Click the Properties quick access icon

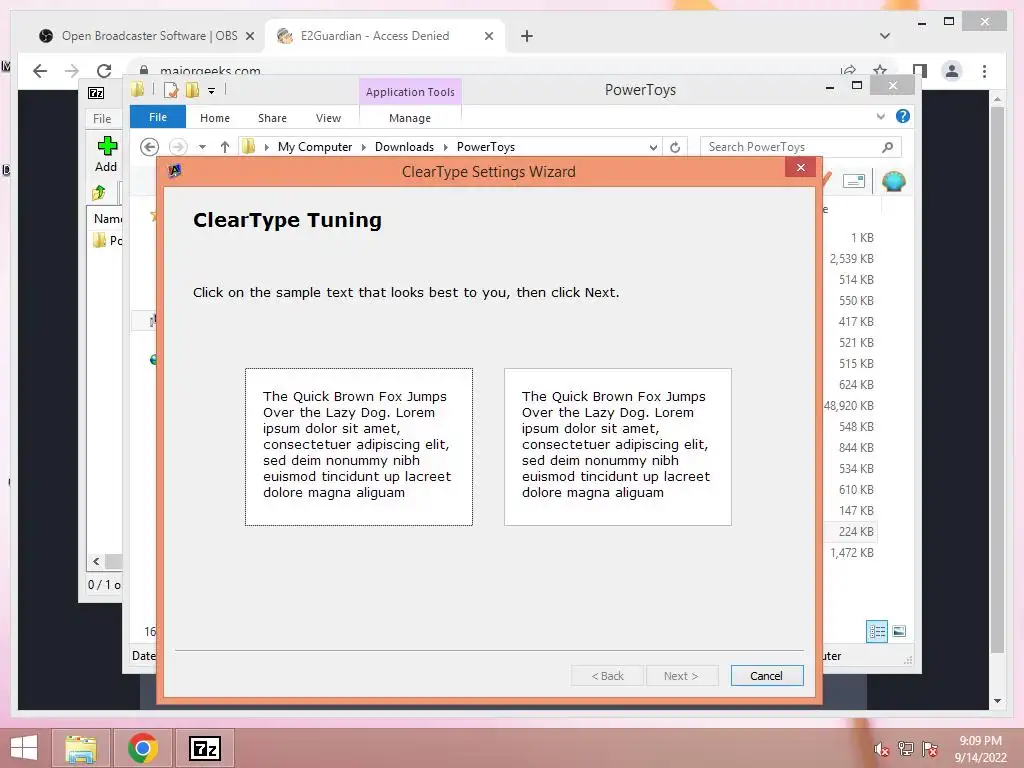pos(171,90)
